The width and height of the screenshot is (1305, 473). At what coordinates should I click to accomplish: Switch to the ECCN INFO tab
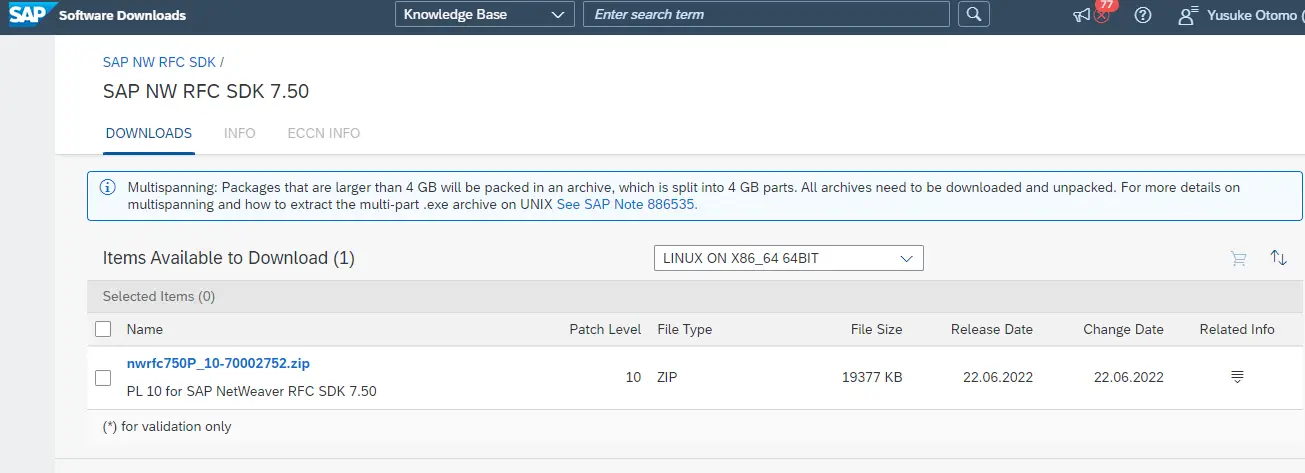(324, 133)
